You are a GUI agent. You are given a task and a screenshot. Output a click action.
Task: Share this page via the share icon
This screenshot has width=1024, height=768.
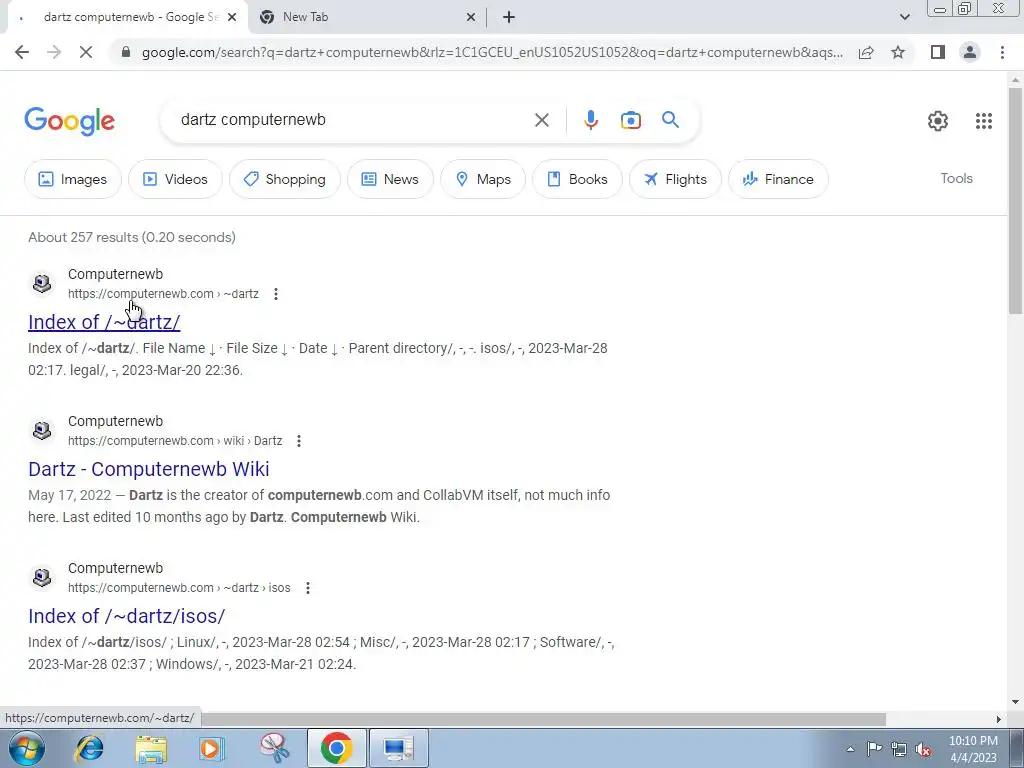866,52
